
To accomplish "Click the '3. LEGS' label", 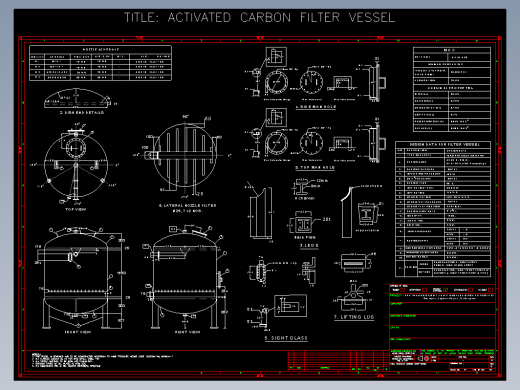I will pos(309,245).
